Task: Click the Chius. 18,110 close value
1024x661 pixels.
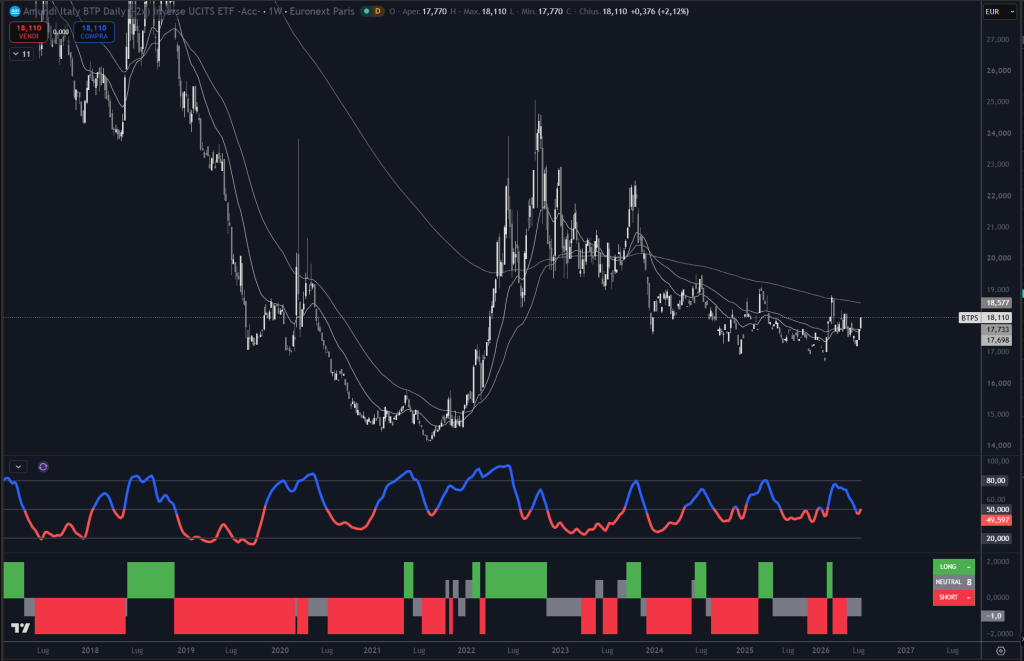Action: point(603,11)
